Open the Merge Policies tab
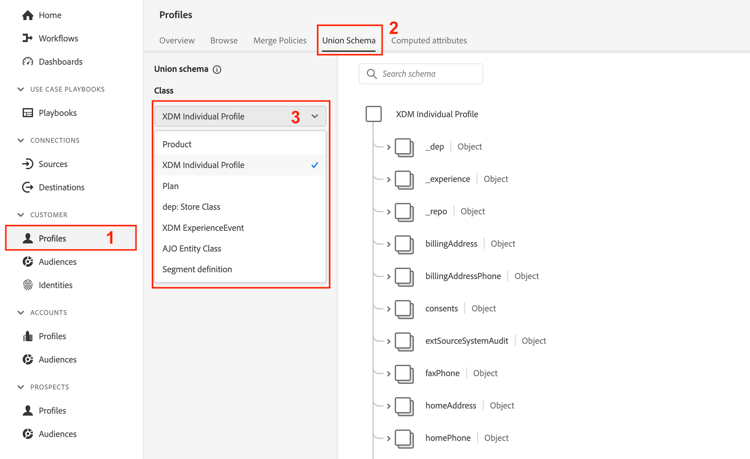This screenshot has width=750, height=459. tap(280, 41)
